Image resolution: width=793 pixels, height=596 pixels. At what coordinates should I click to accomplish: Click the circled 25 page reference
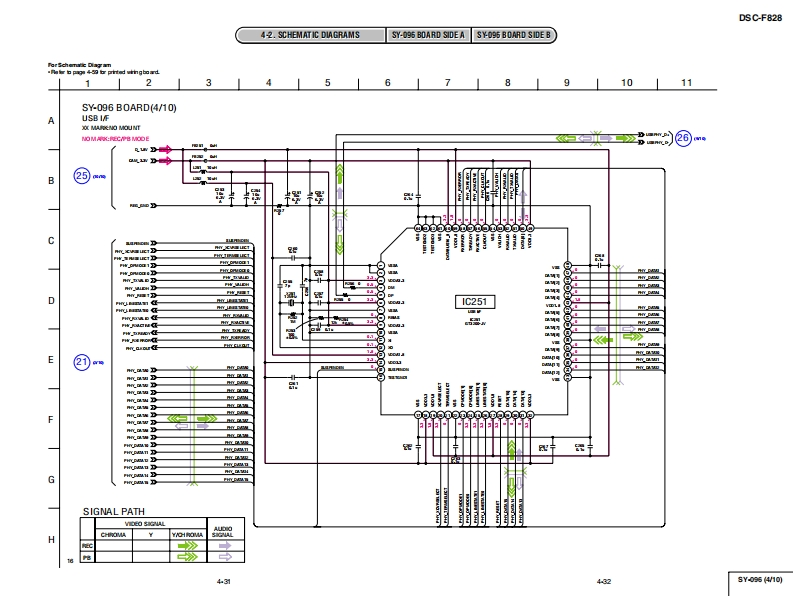click(82, 175)
